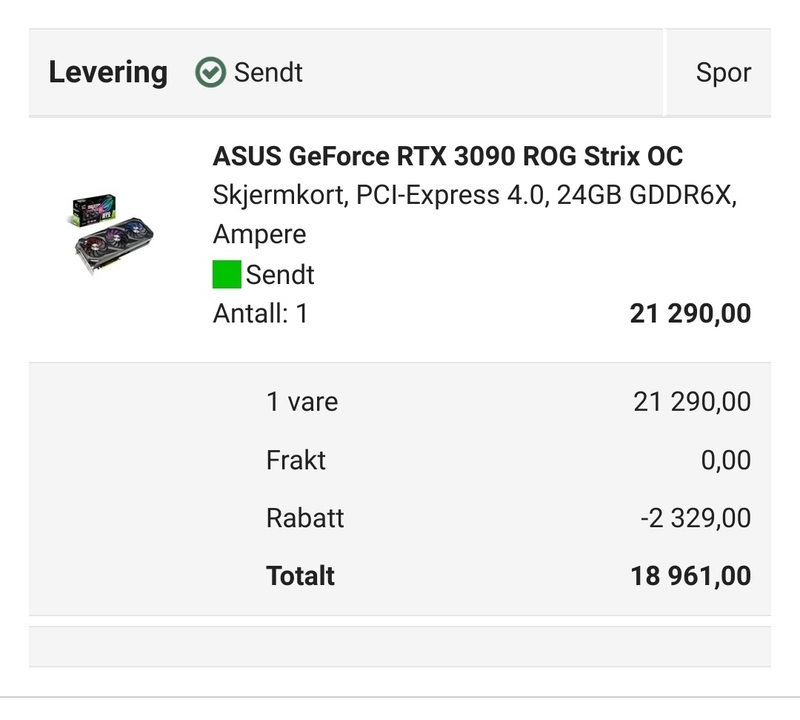The height and width of the screenshot is (720, 800).
Task: Click the discount amount -2 329,00
Action: (695, 518)
